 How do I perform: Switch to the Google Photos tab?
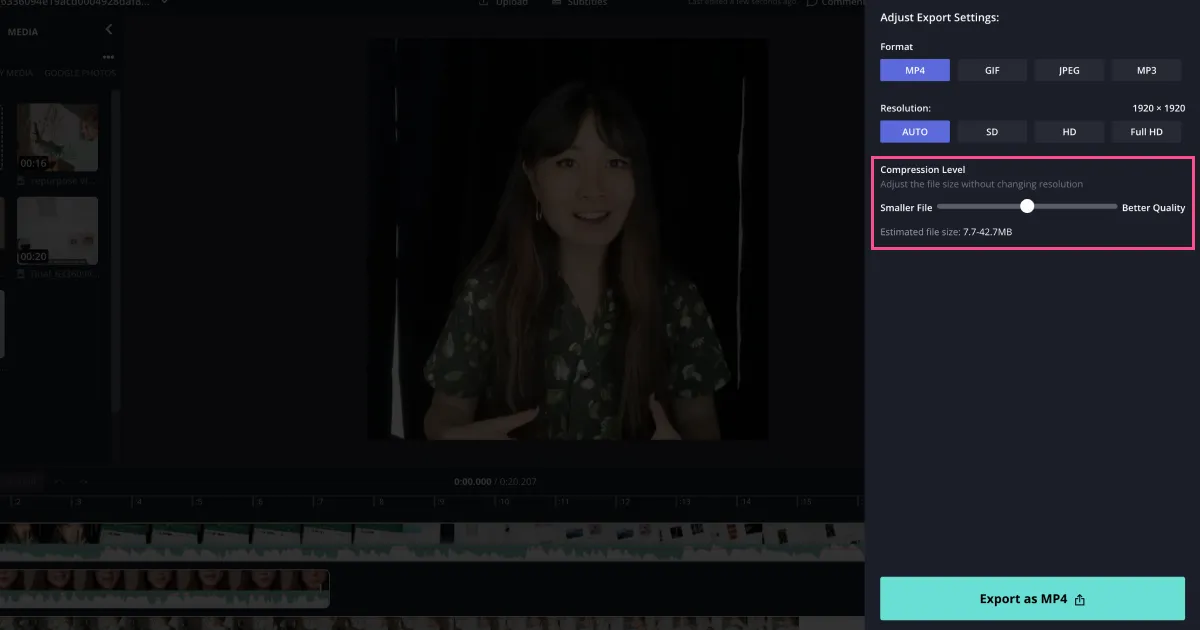point(80,73)
